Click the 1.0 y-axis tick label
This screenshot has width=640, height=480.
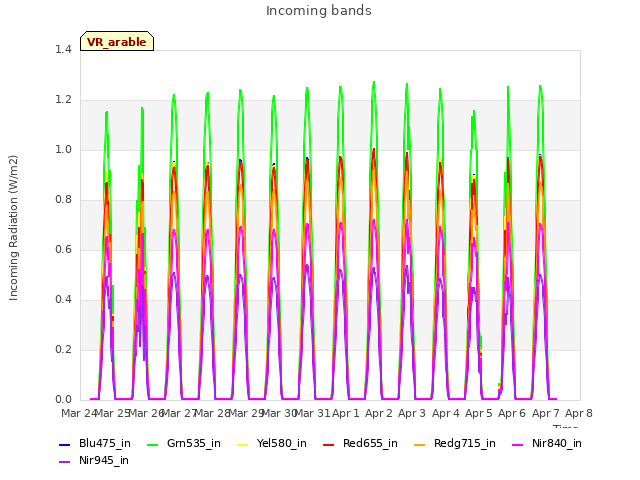pyautogui.click(x=63, y=150)
